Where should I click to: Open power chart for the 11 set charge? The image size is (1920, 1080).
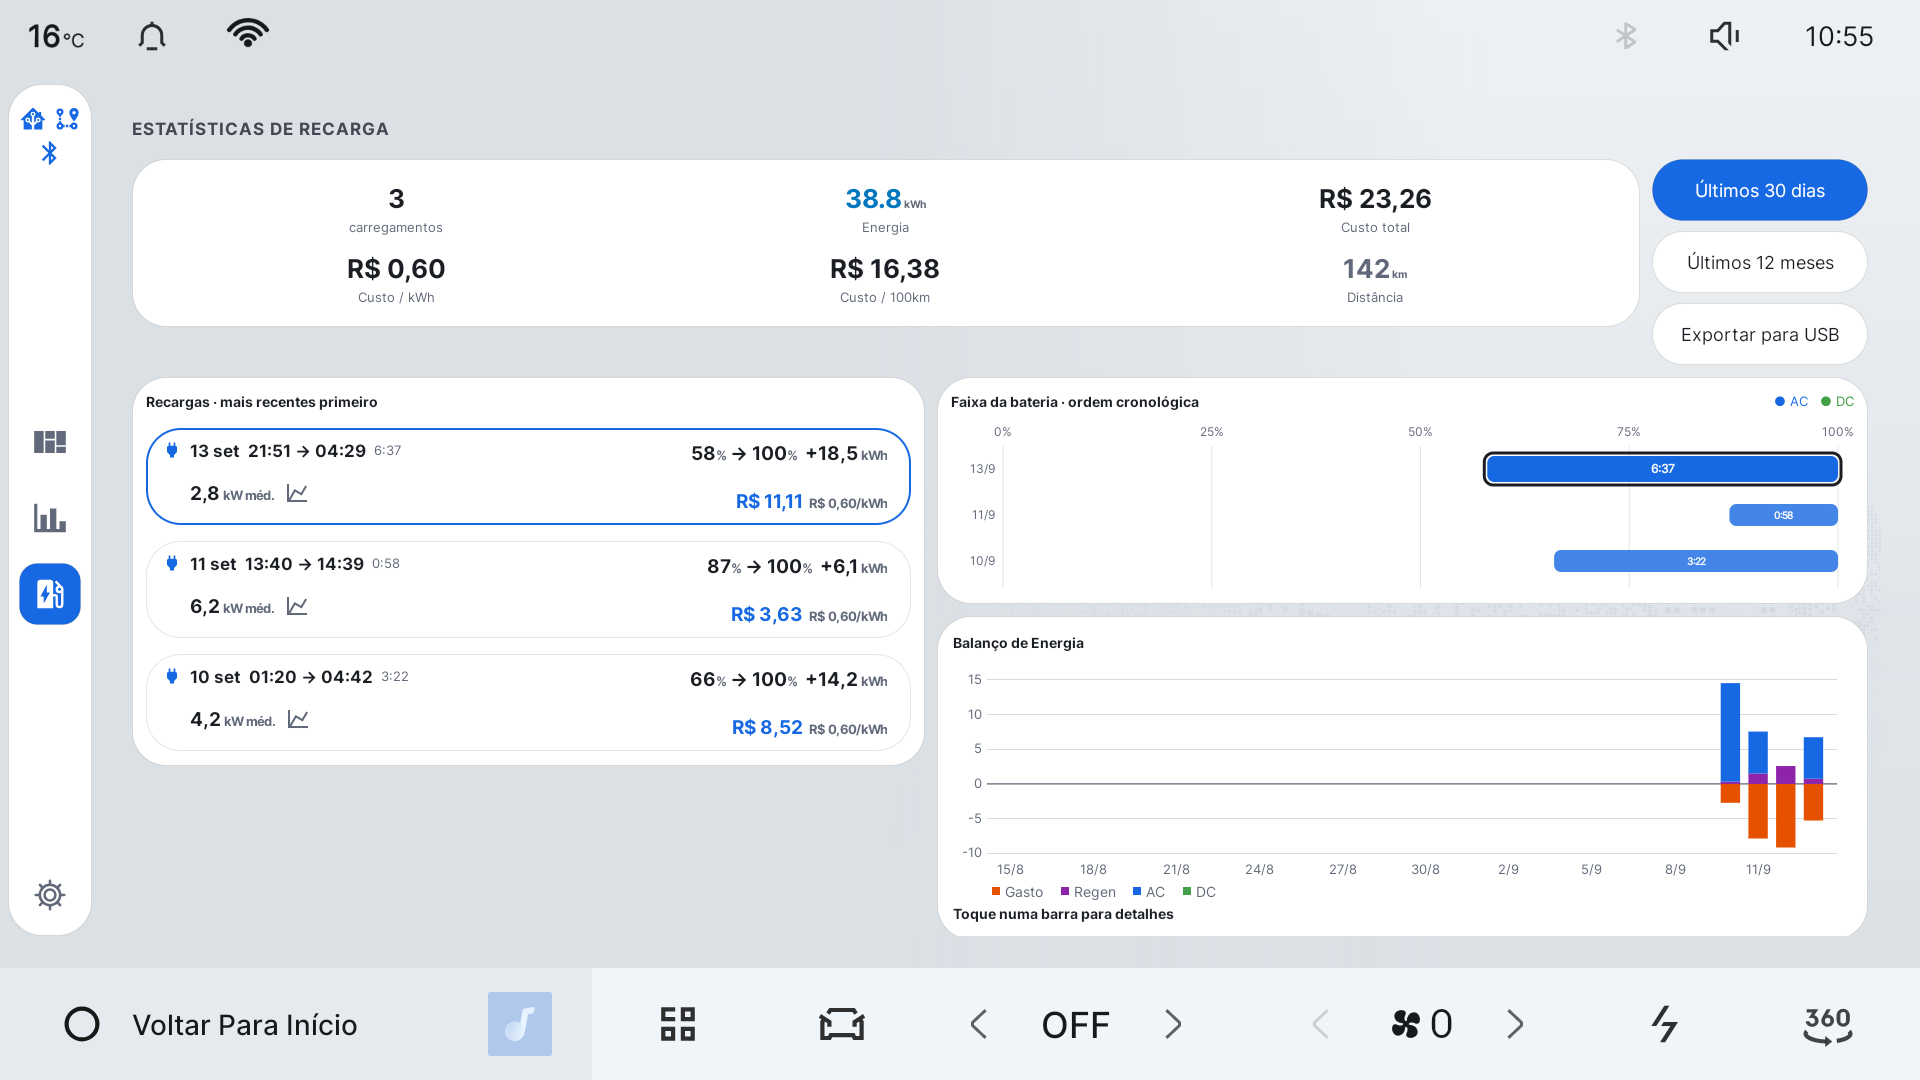point(297,606)
